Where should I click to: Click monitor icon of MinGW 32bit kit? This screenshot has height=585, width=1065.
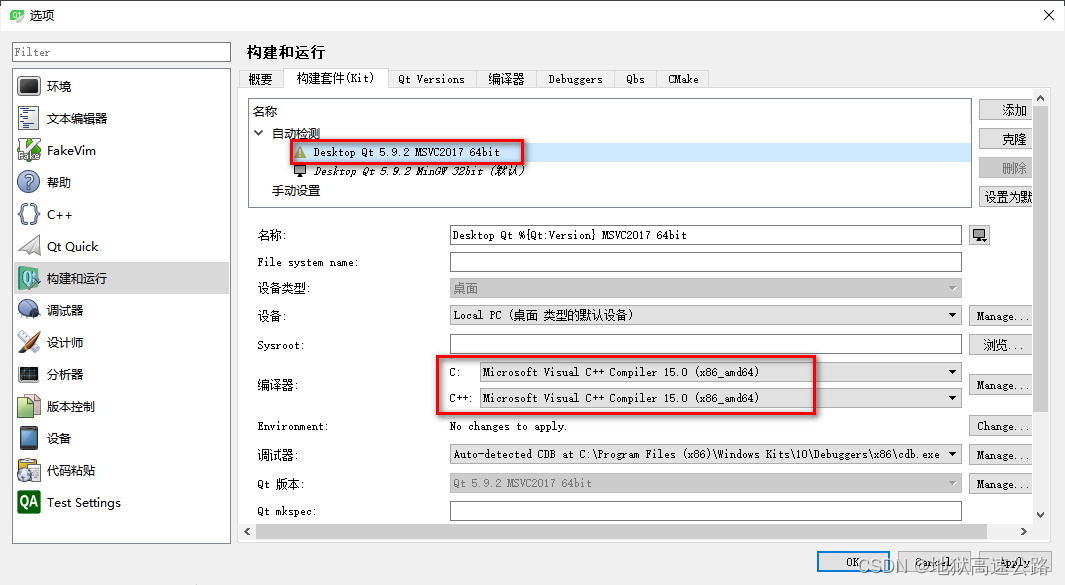[300, 171]
